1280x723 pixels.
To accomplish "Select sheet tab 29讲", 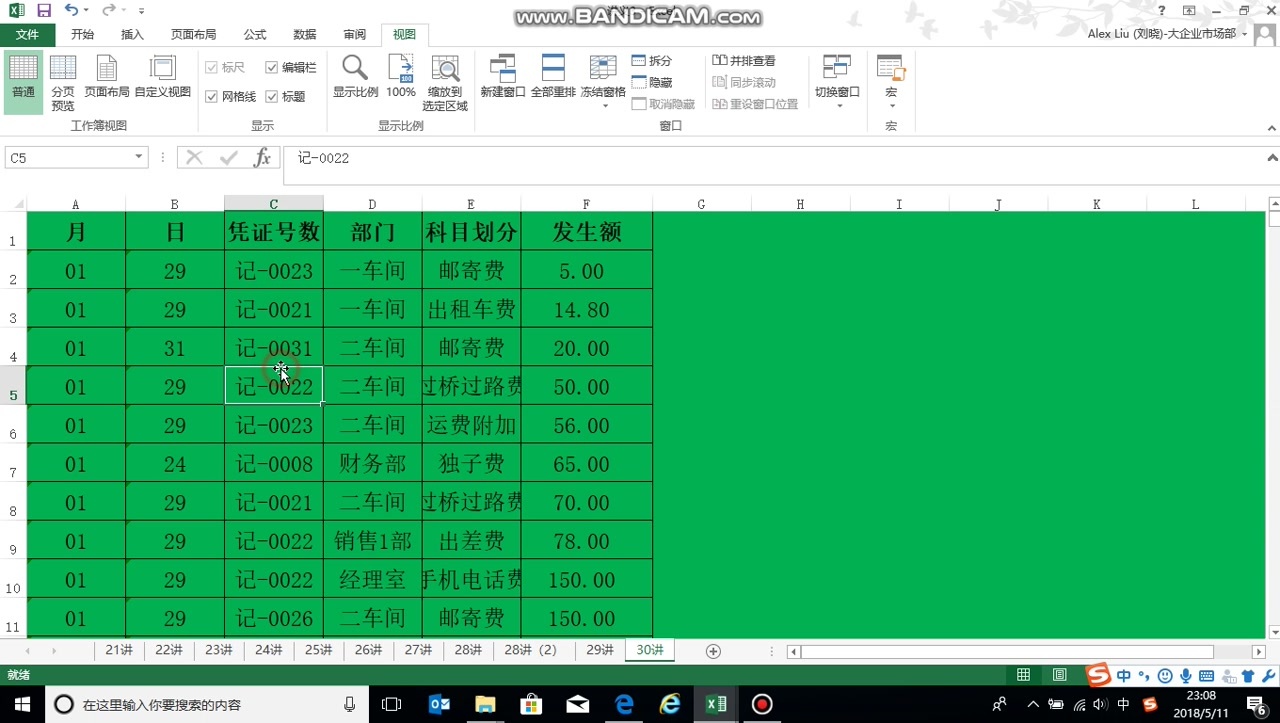I will 600,650.
